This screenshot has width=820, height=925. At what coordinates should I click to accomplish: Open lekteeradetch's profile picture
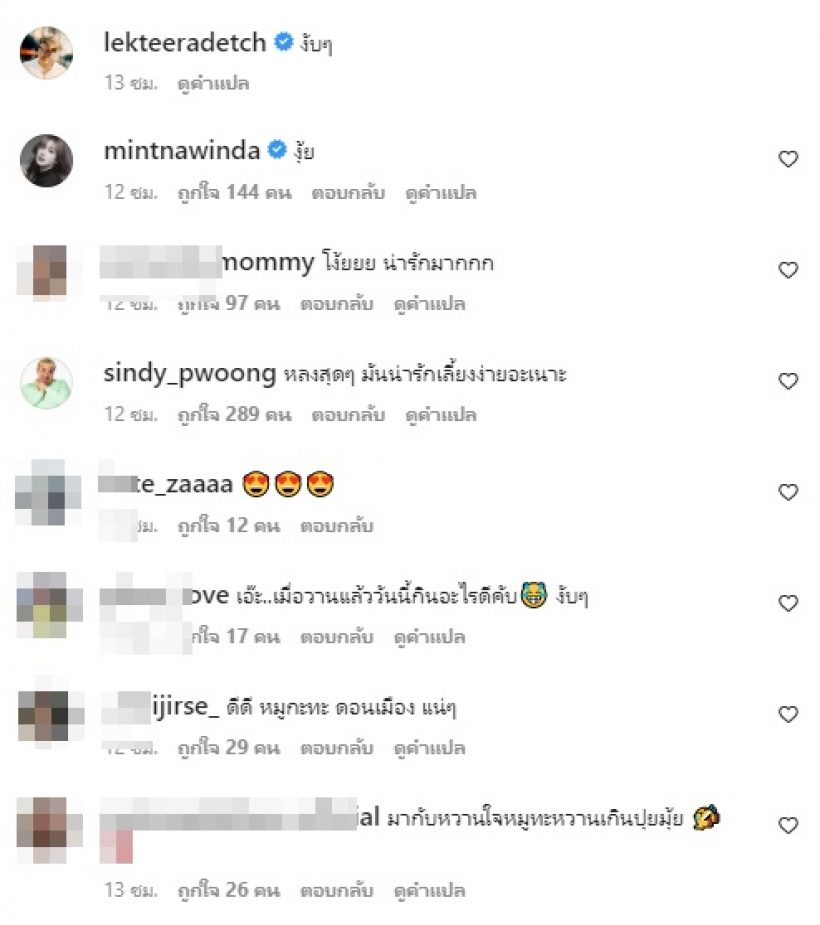coord(47,53)
